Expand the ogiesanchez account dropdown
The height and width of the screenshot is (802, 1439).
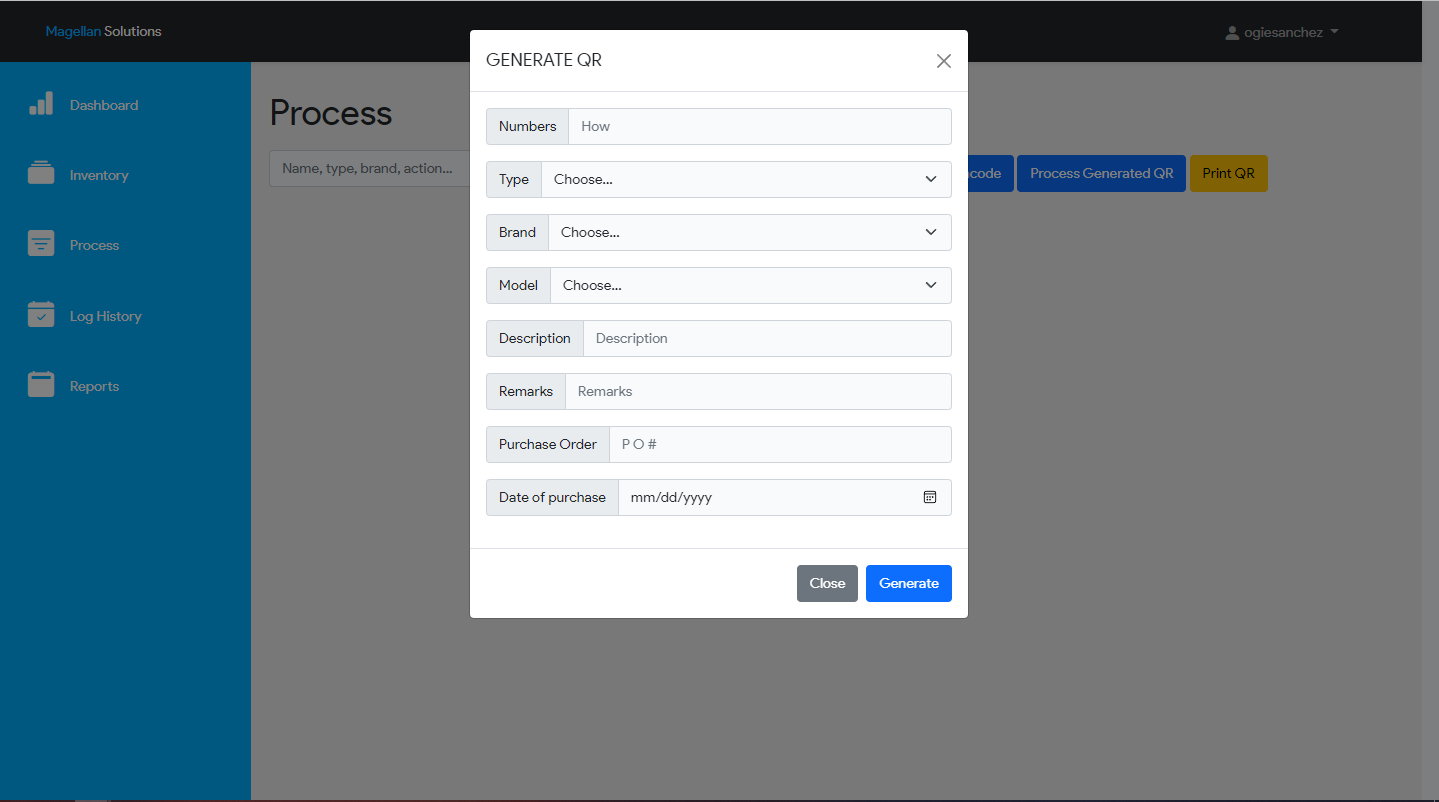(x=1283, y=31)
